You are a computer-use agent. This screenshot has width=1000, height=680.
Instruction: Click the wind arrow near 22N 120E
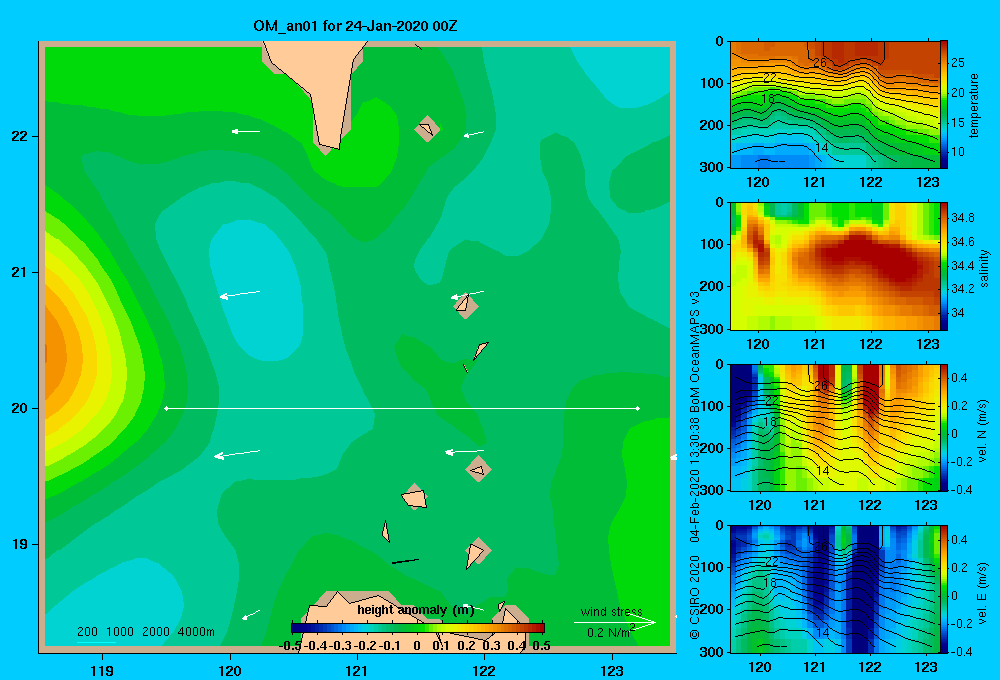[246, 131]
